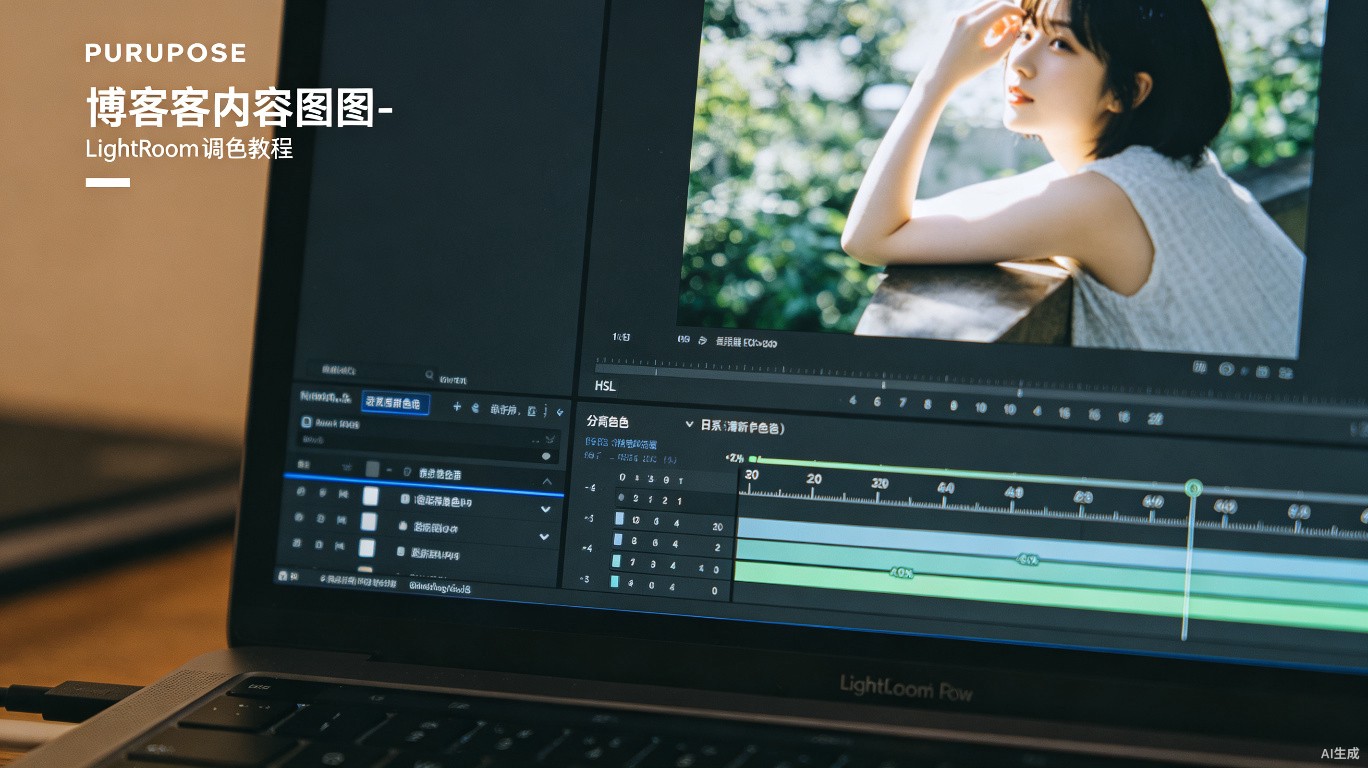
Task: Click the search magnifier icon above the panel
Action: pos(429,375)
